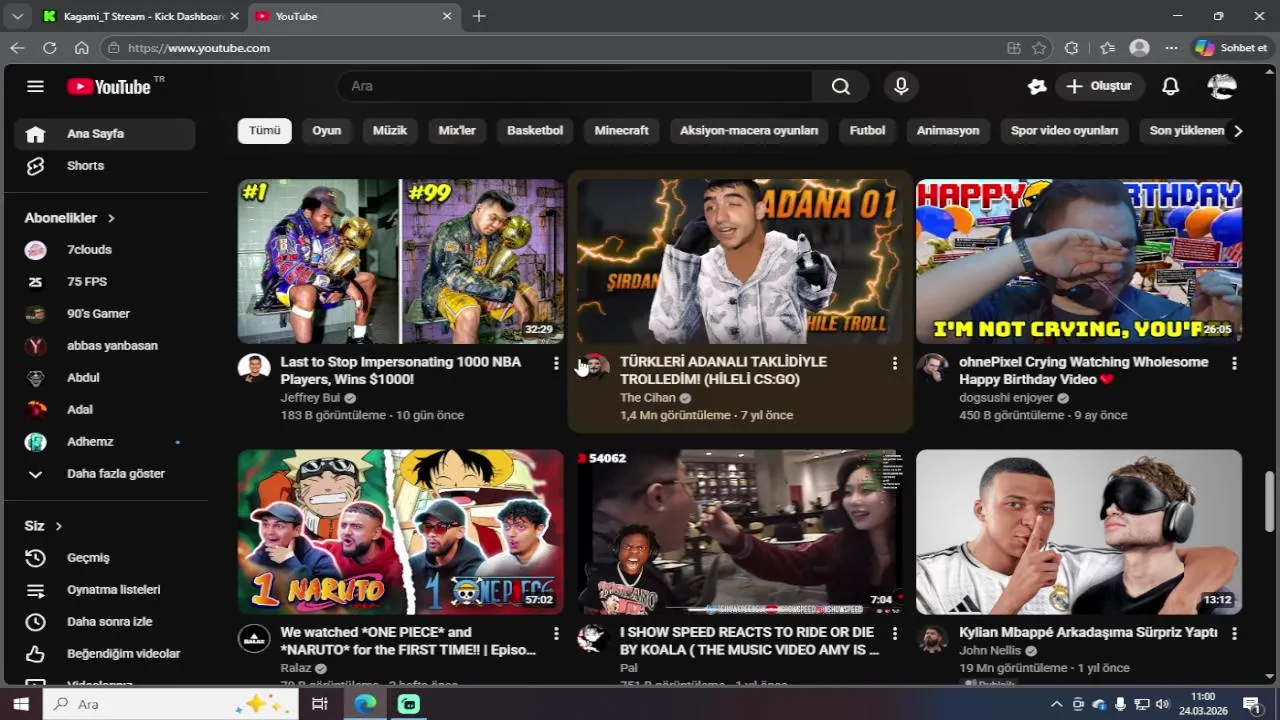Image resolution: width=1280 pixels, height=720 pixels.
Task: Click the Oluştur create button
Action: point(1099,86)
